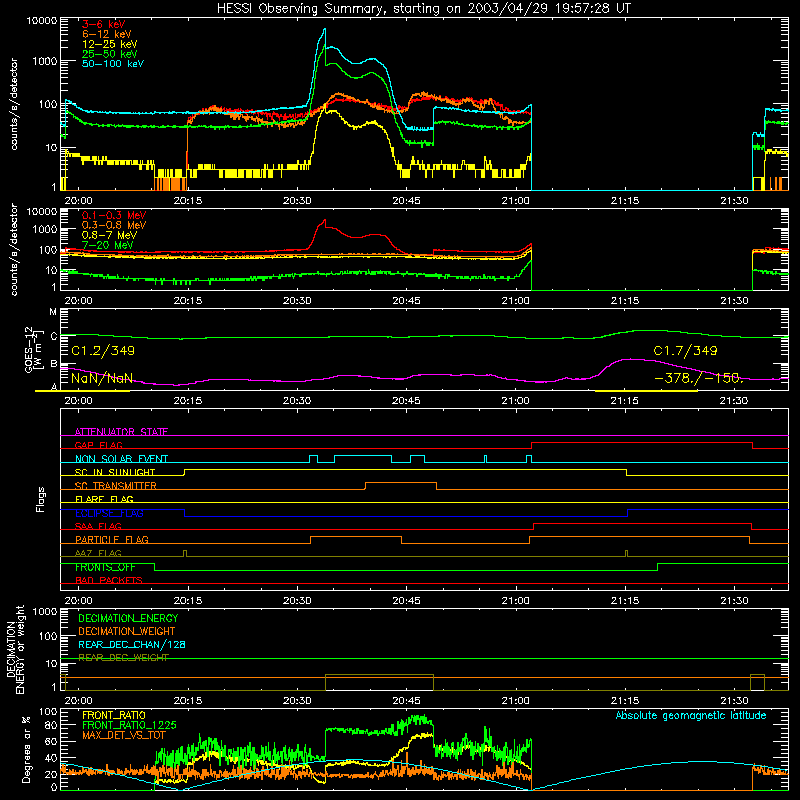The image size is (800, 800).
Task: Select the SAA_FLAG label
Action: point(98,526)
